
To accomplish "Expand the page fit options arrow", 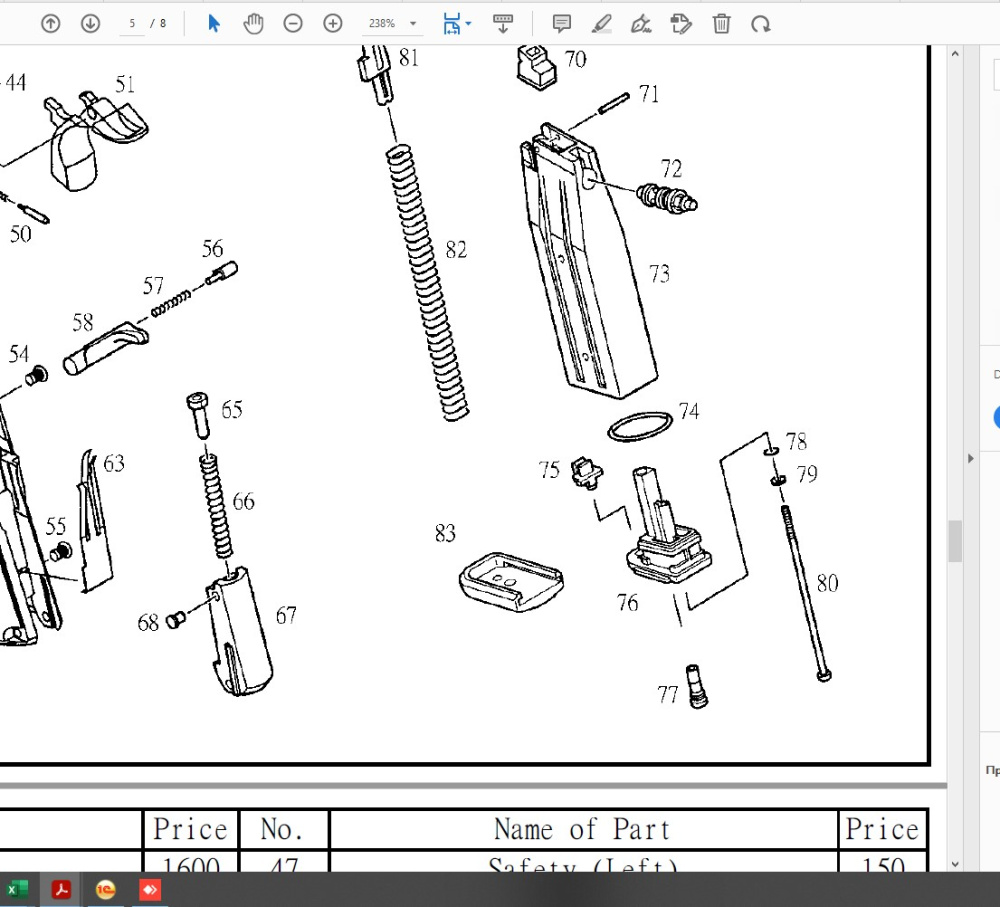I will point(469,24).
